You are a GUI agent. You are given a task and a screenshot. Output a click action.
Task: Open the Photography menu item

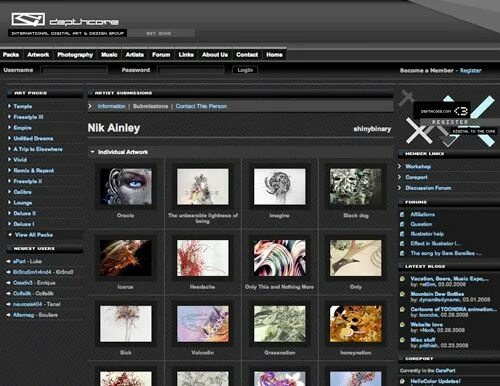point(75,55)
